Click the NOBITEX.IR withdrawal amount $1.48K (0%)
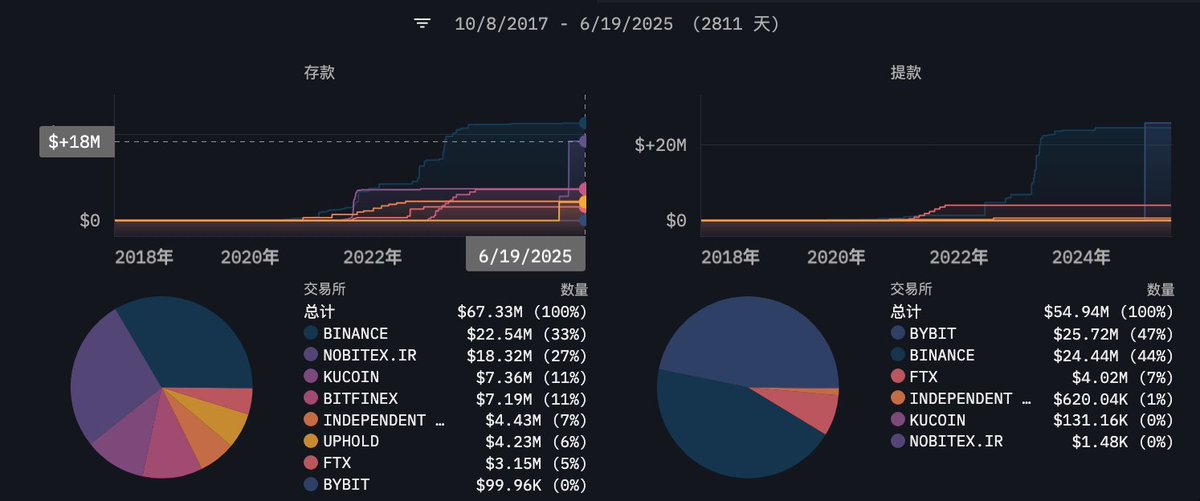 coord(1123,441)
